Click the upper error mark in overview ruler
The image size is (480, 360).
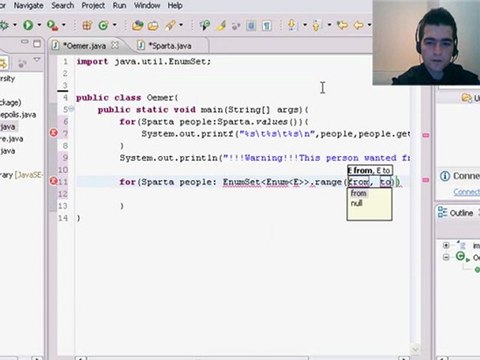point(426,135)
